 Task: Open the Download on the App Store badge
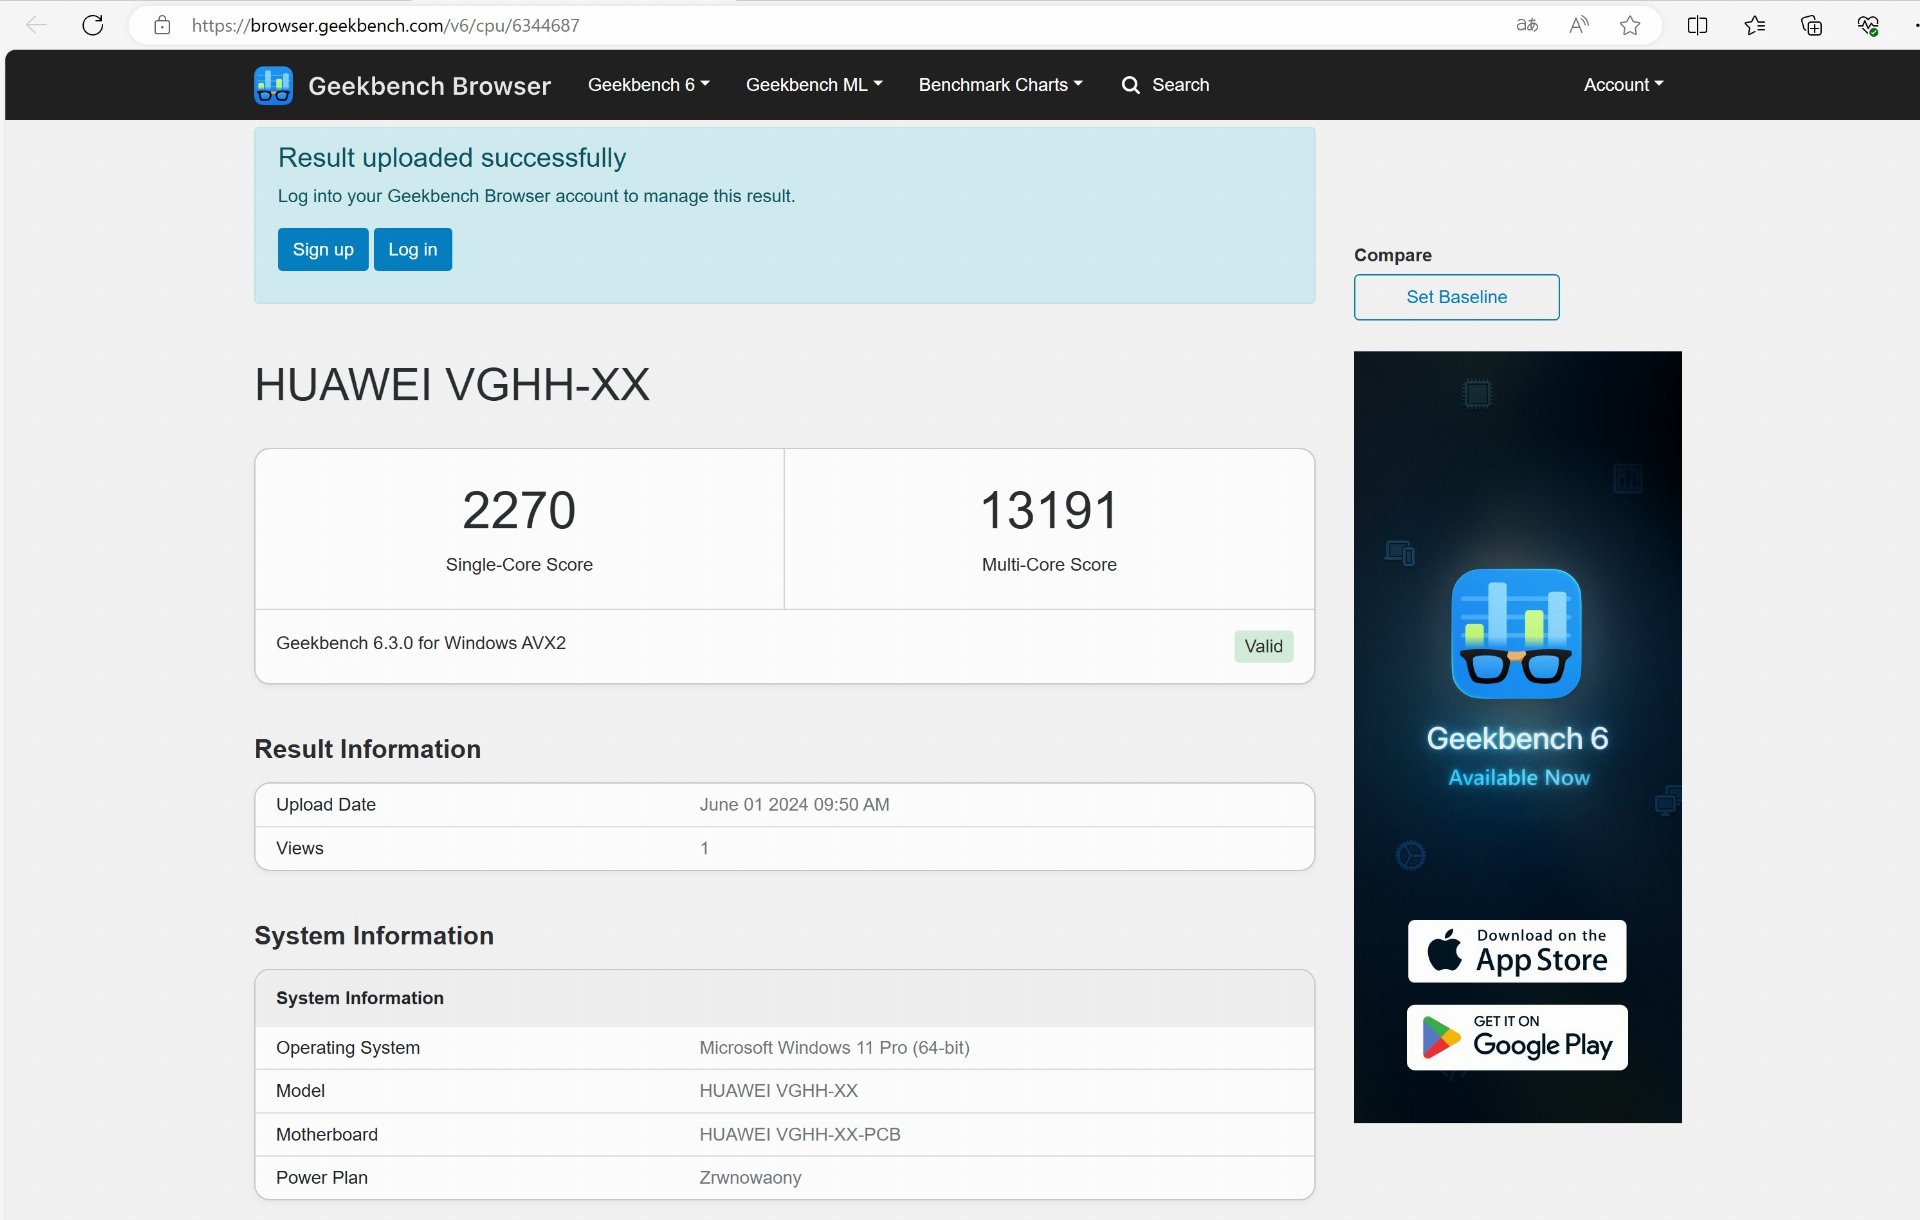[x=1517, y=951]
